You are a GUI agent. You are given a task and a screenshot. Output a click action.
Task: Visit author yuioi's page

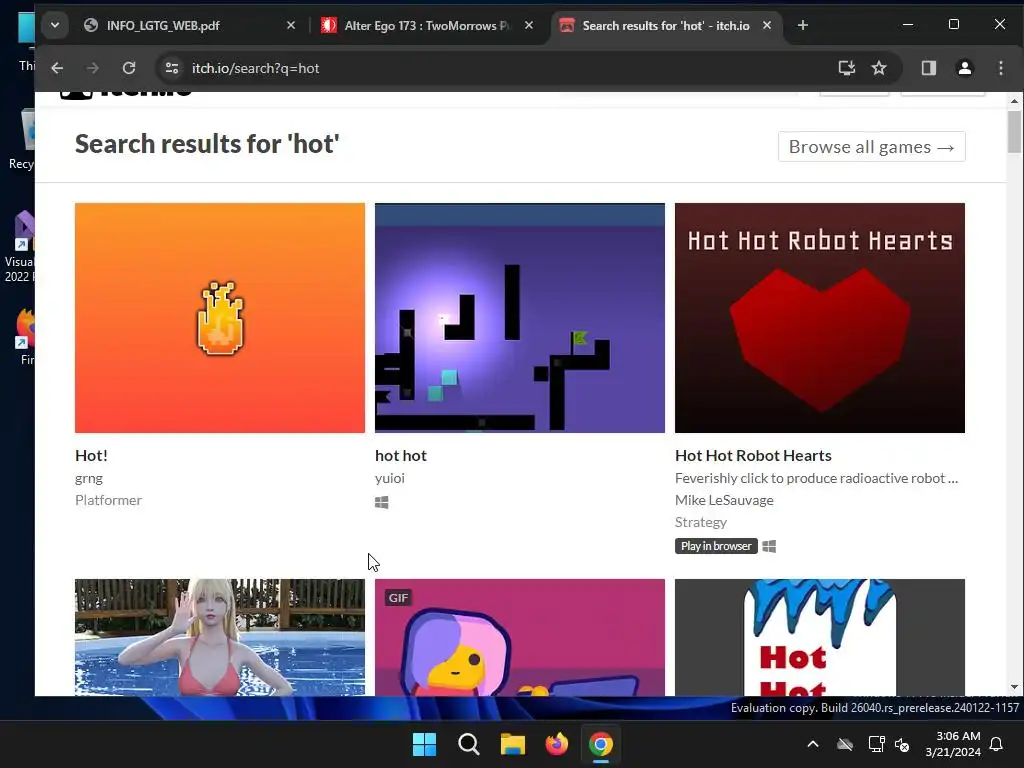(x=390, y=478)
